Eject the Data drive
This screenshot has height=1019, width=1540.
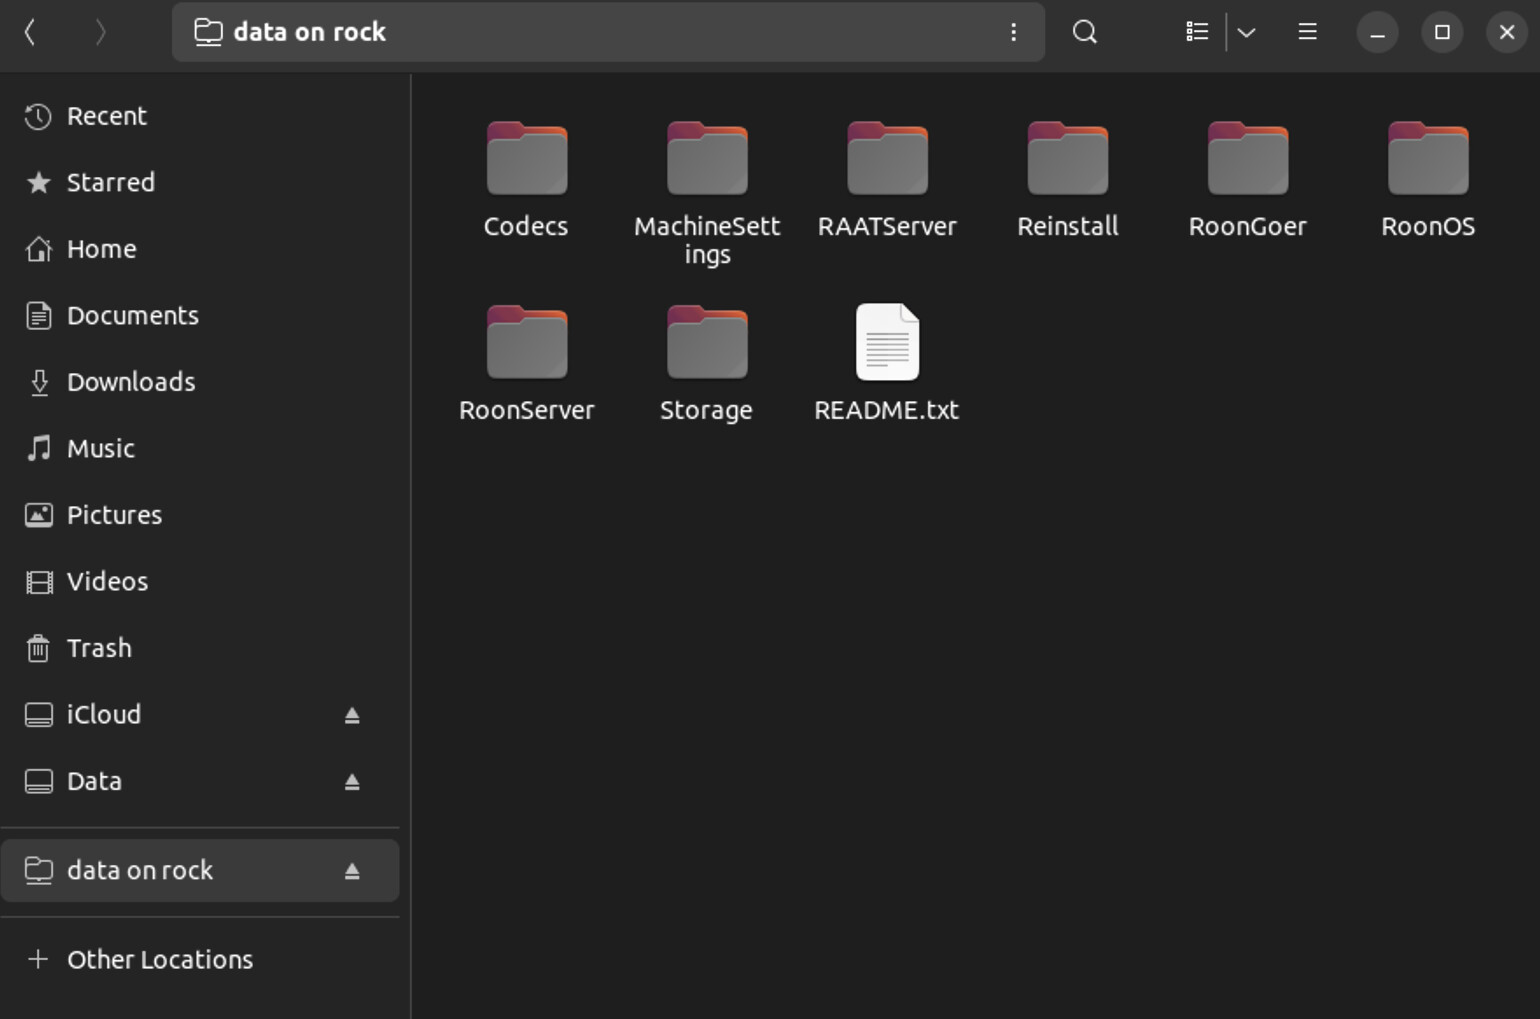click(352, 782)
